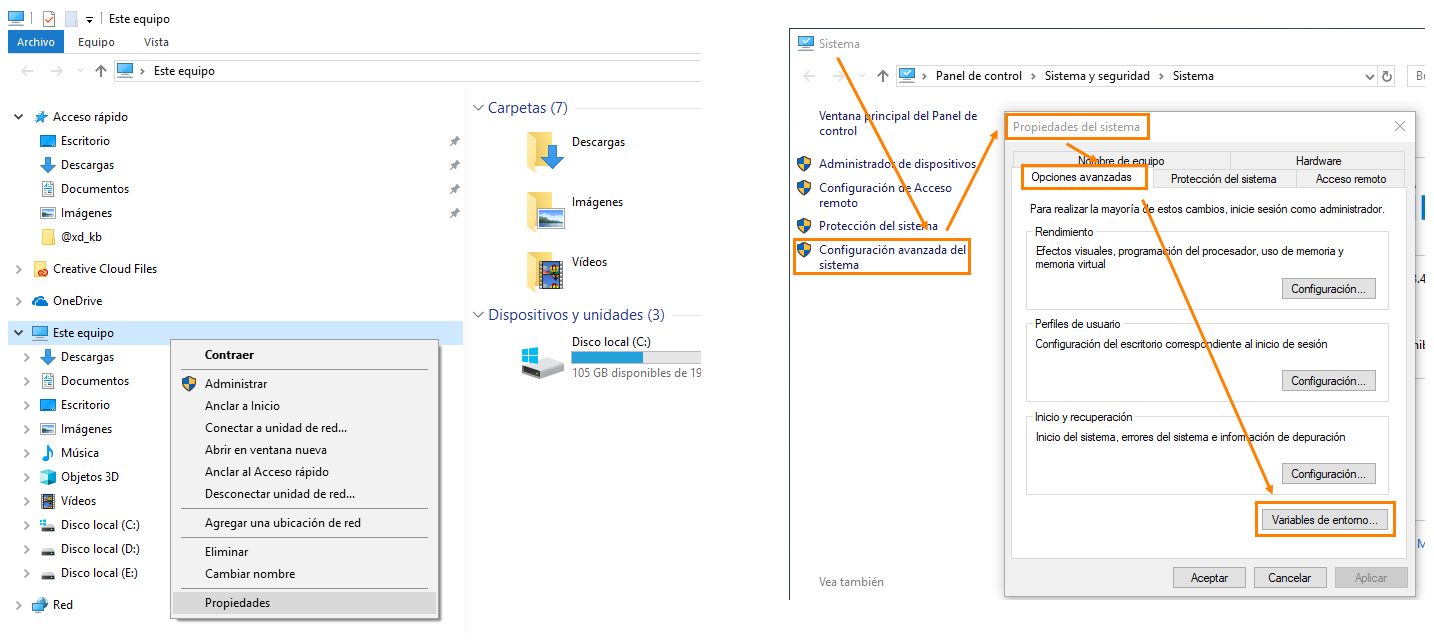Unpin Escritorio from Acceso rápido
Viewport: 1434px width, 643px height.
[x=456, y=140]
